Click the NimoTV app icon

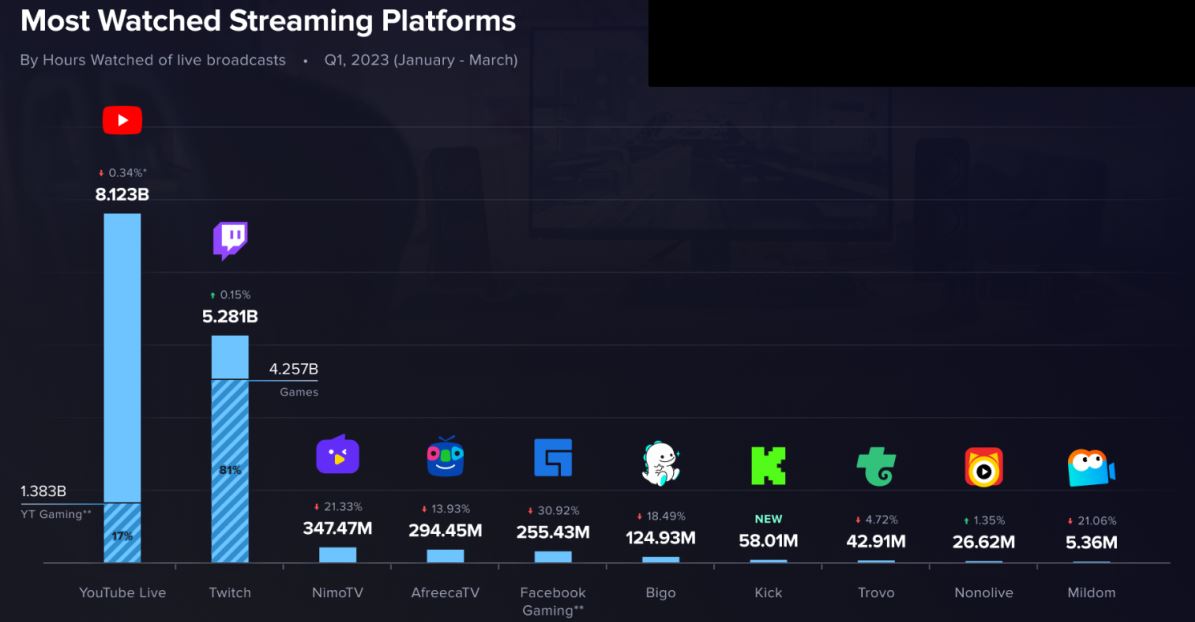coord(337,455)
